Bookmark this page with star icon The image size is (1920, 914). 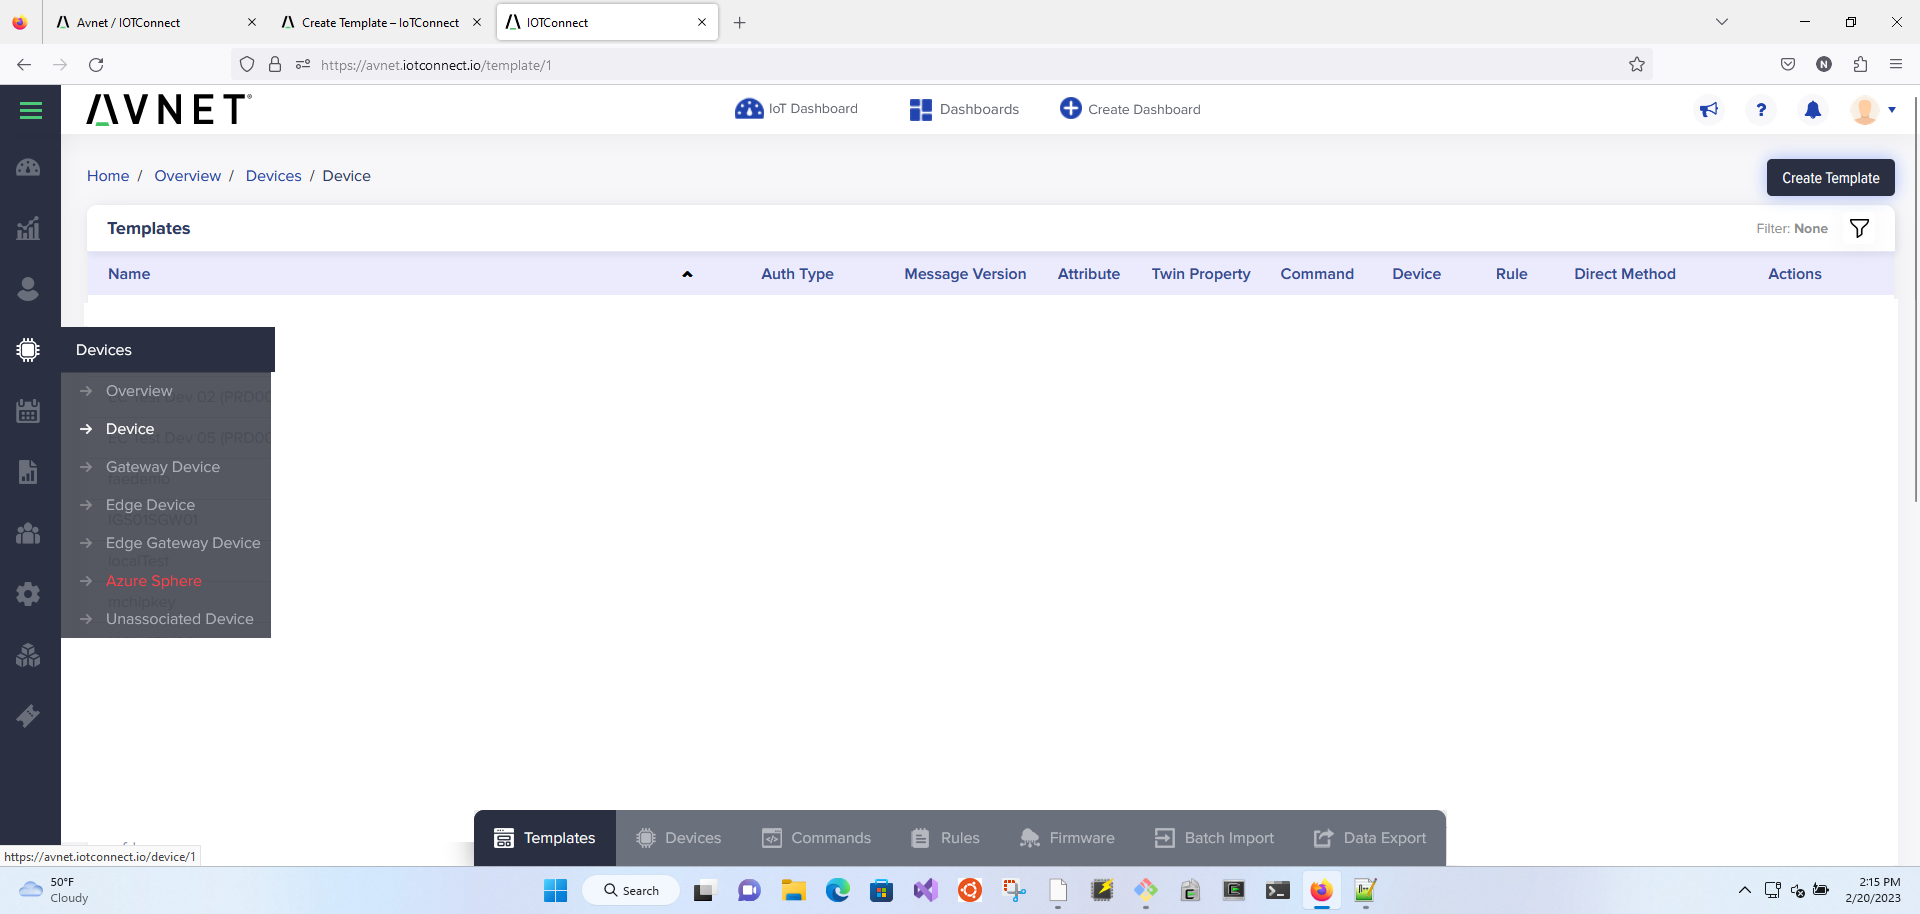coord(1637,65)
